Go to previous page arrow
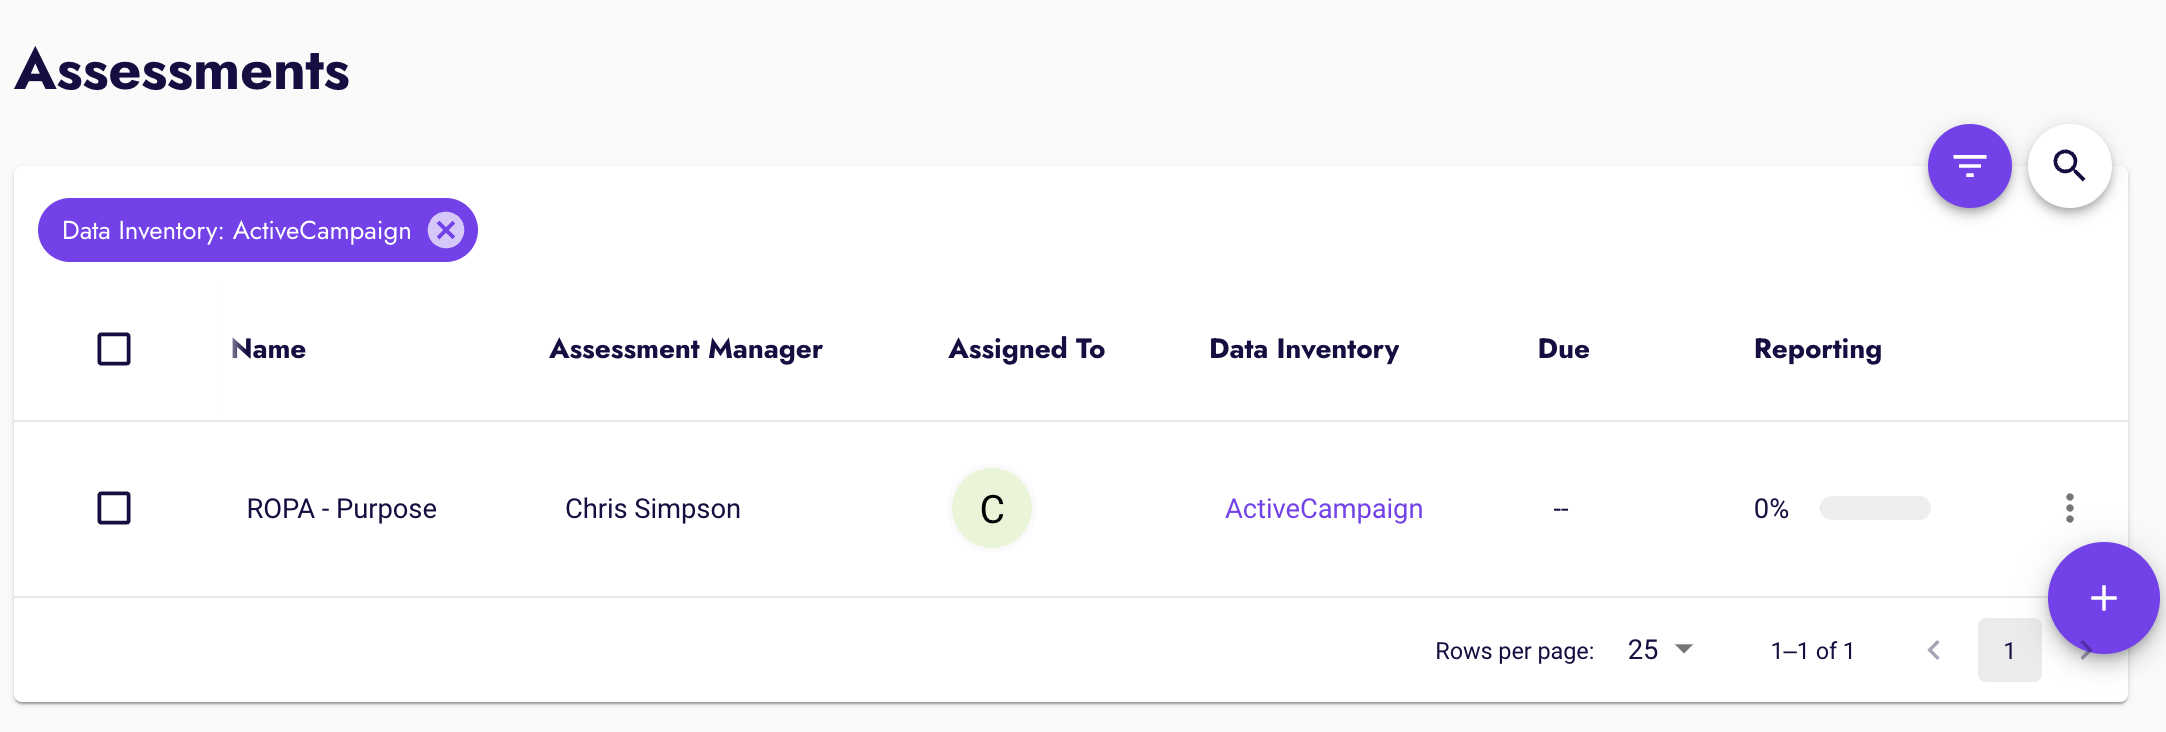 click(1934, 651)
